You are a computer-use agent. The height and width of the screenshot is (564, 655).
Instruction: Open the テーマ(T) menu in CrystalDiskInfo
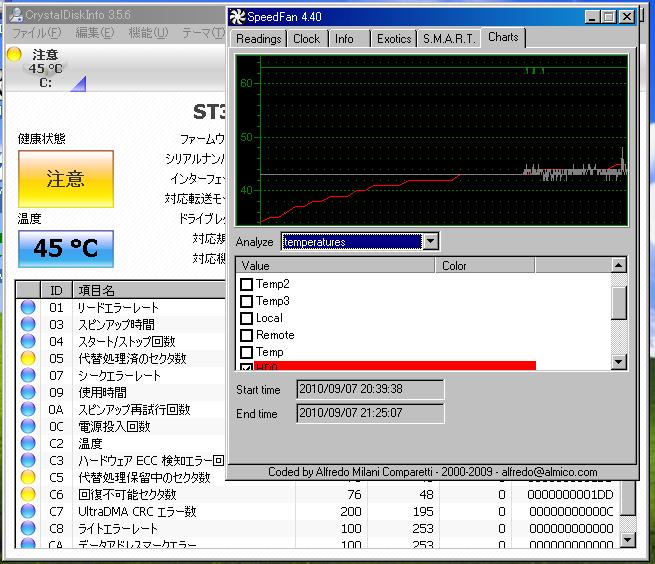pos(203,33)
